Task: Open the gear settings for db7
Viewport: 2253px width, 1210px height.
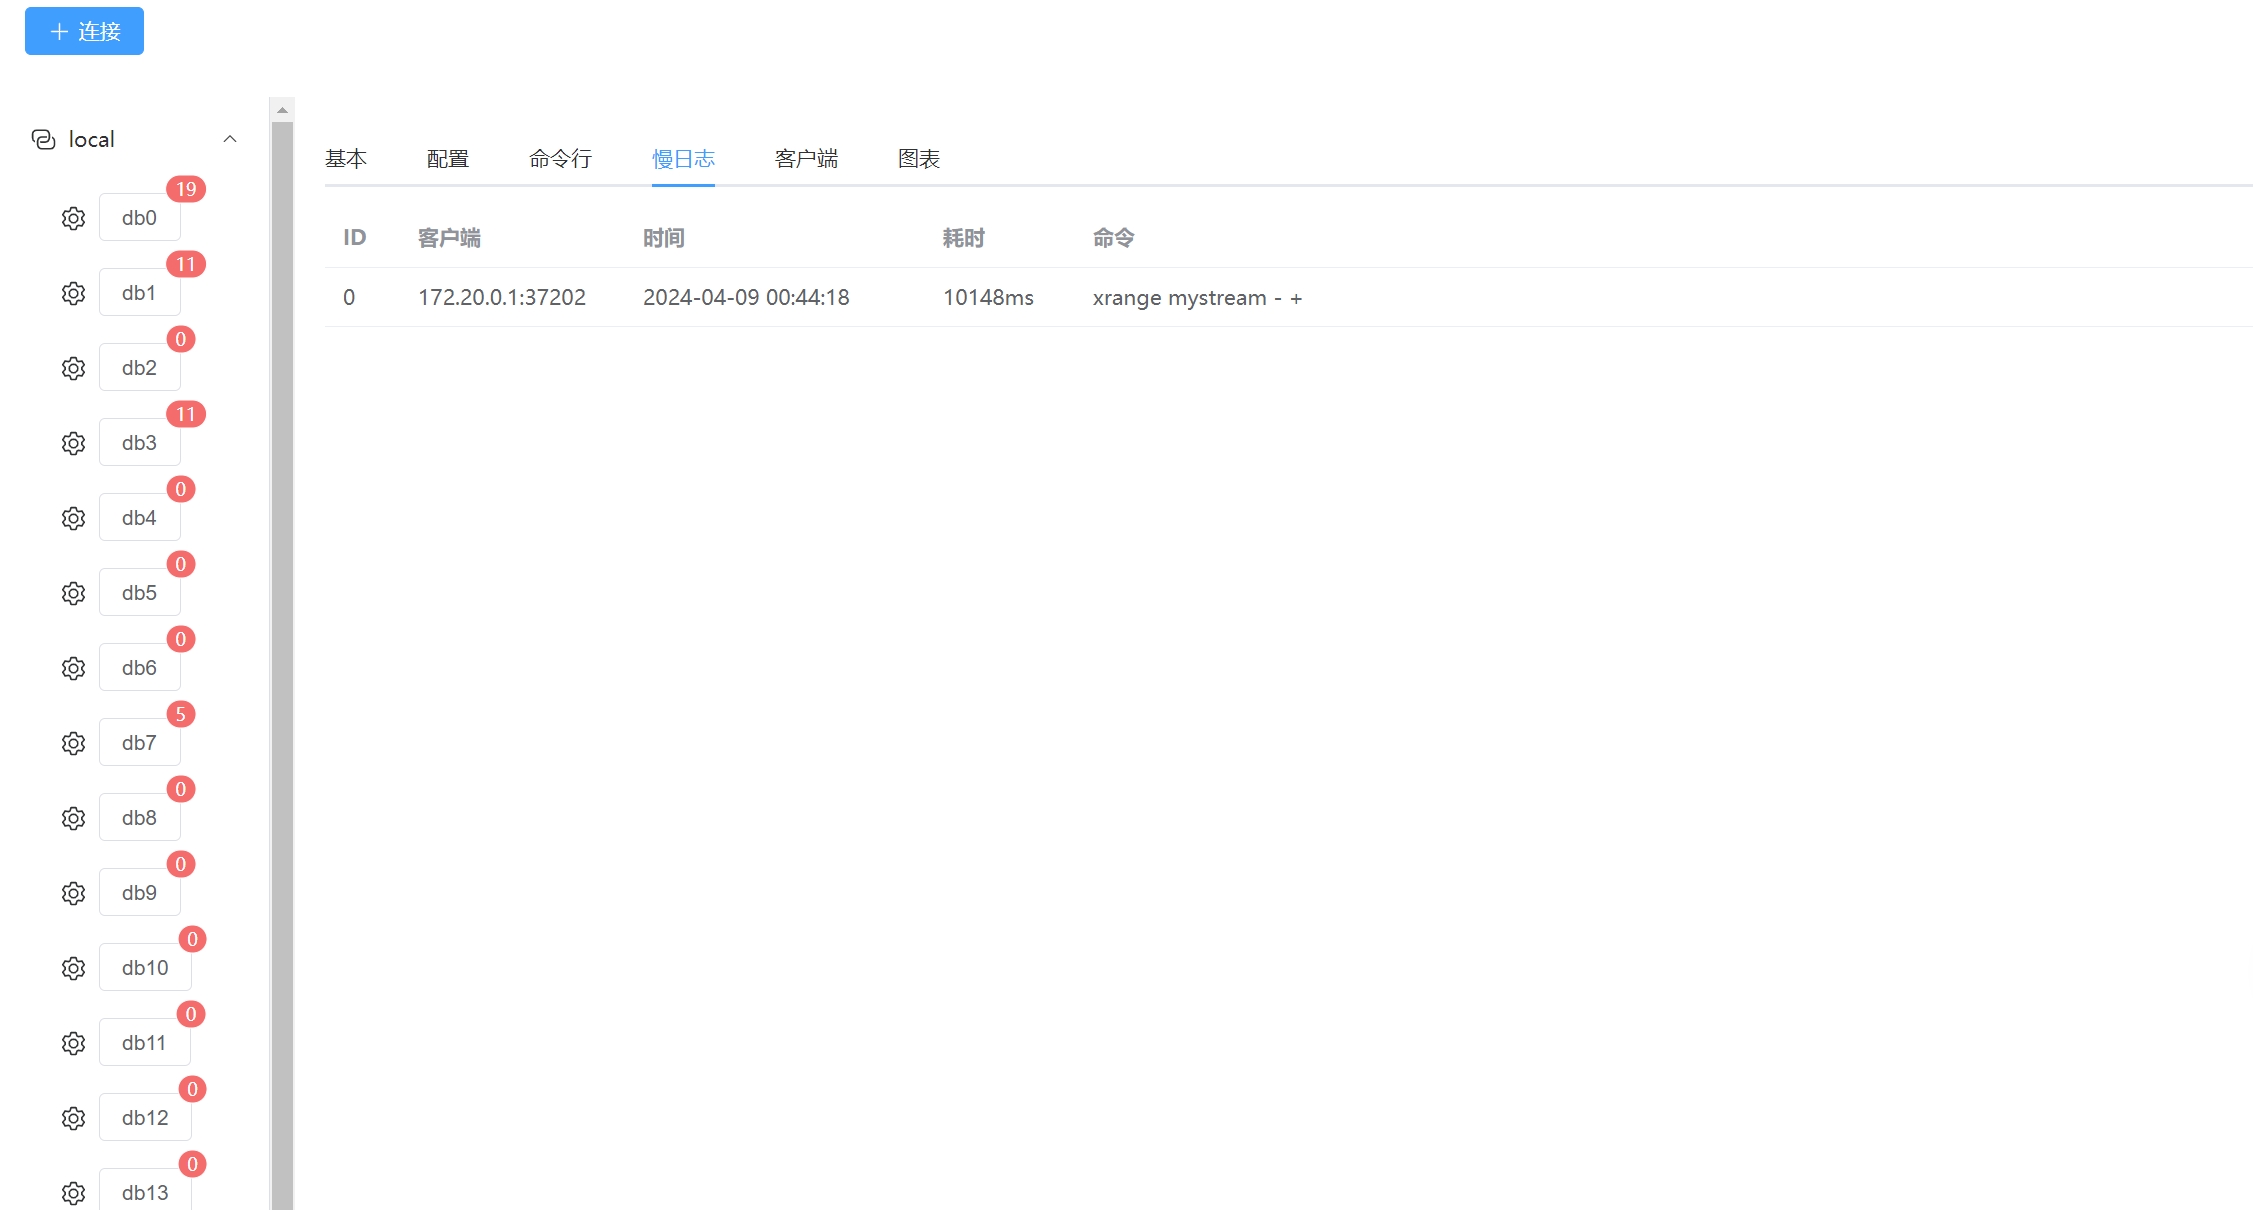Action: [x=73, y=743]
